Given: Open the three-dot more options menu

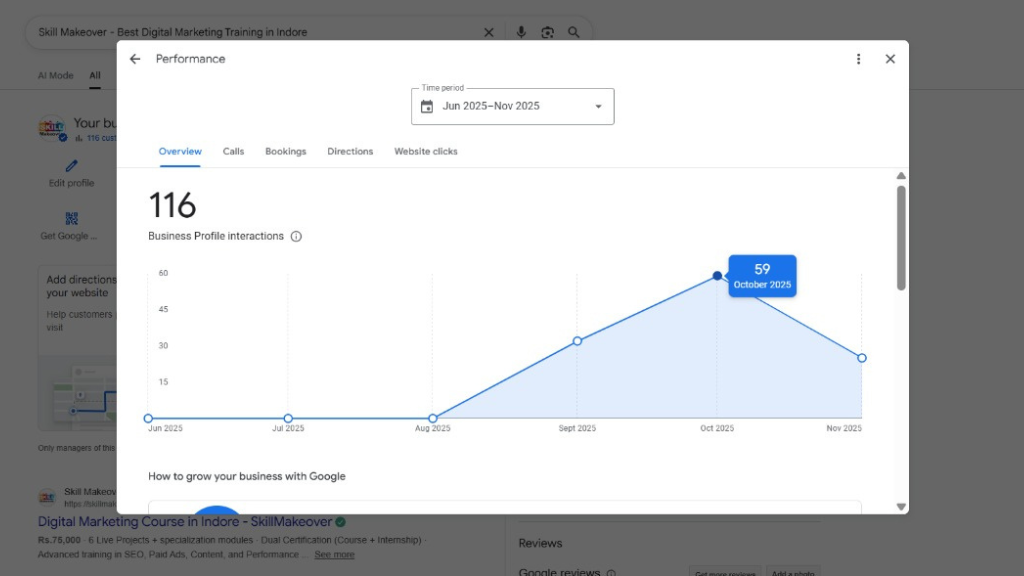Looking at the screenshot, I should coord(858,59).
